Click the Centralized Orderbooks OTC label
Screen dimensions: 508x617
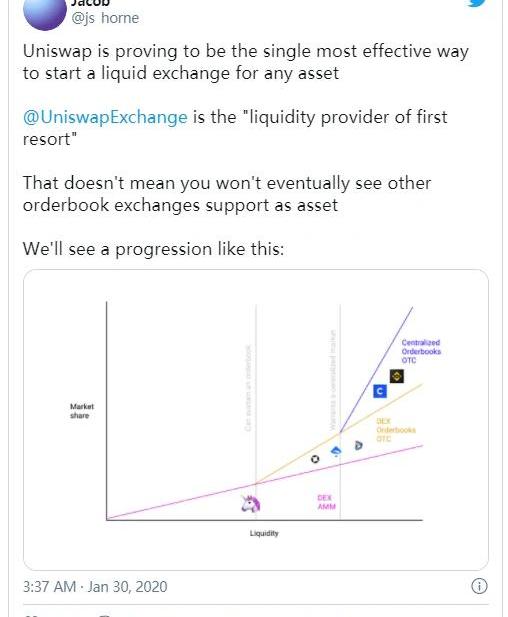pos(421,351)
